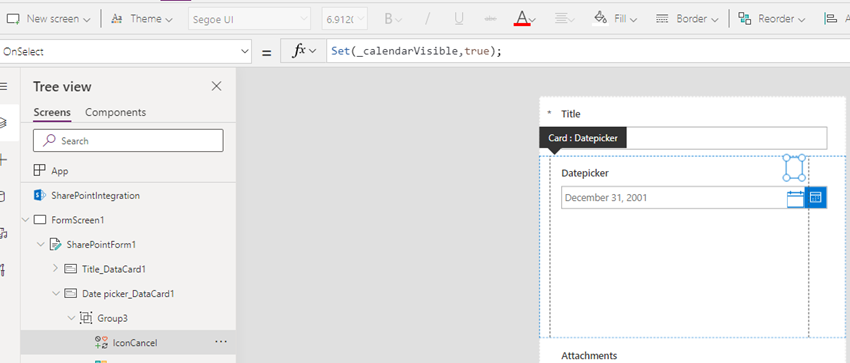This screenshot has height=363, width=850.
Task: Open the Media icon in sidebar
Action: [4, 234]
